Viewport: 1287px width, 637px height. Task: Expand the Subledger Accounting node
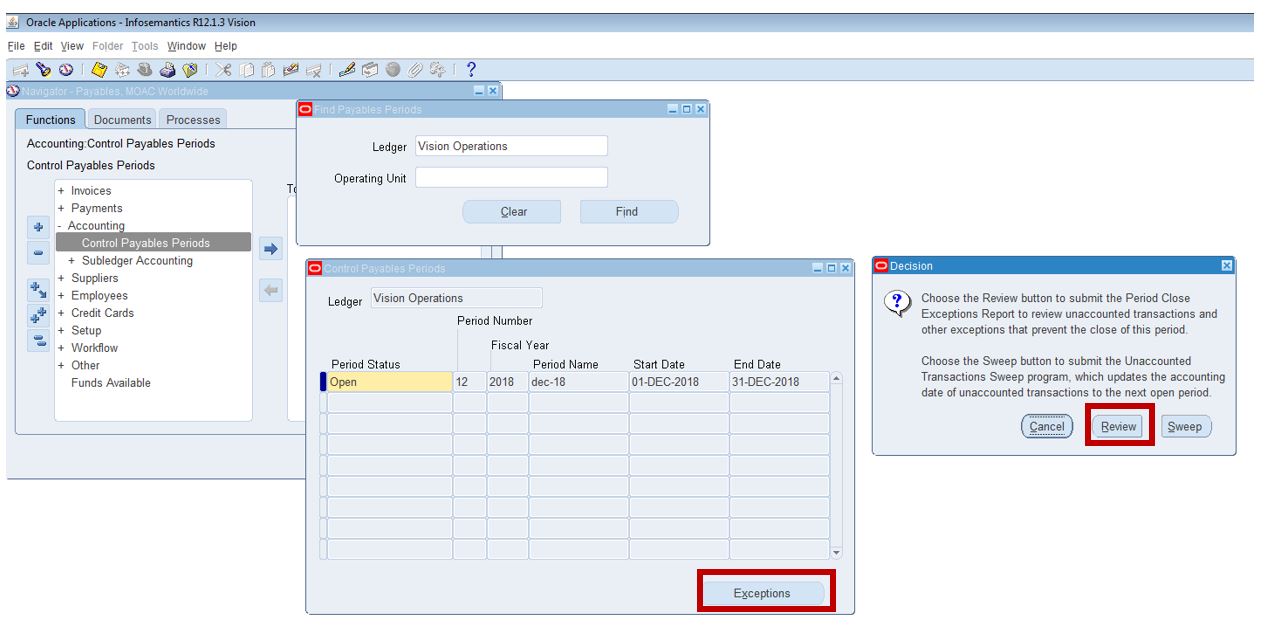pyautogui.click(x=72, y=261)
